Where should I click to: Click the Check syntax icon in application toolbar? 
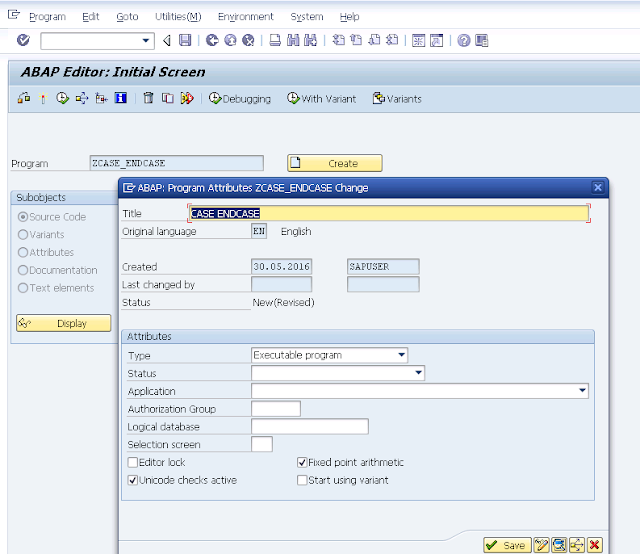click(x=24, y=98)
